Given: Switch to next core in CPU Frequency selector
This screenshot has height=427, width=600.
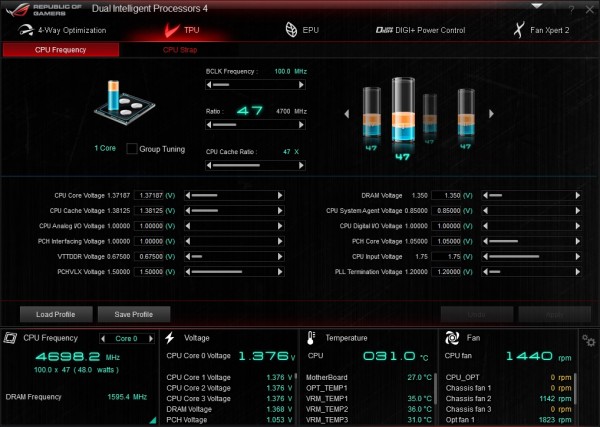Looking at the screenshot, I should 151,339.
